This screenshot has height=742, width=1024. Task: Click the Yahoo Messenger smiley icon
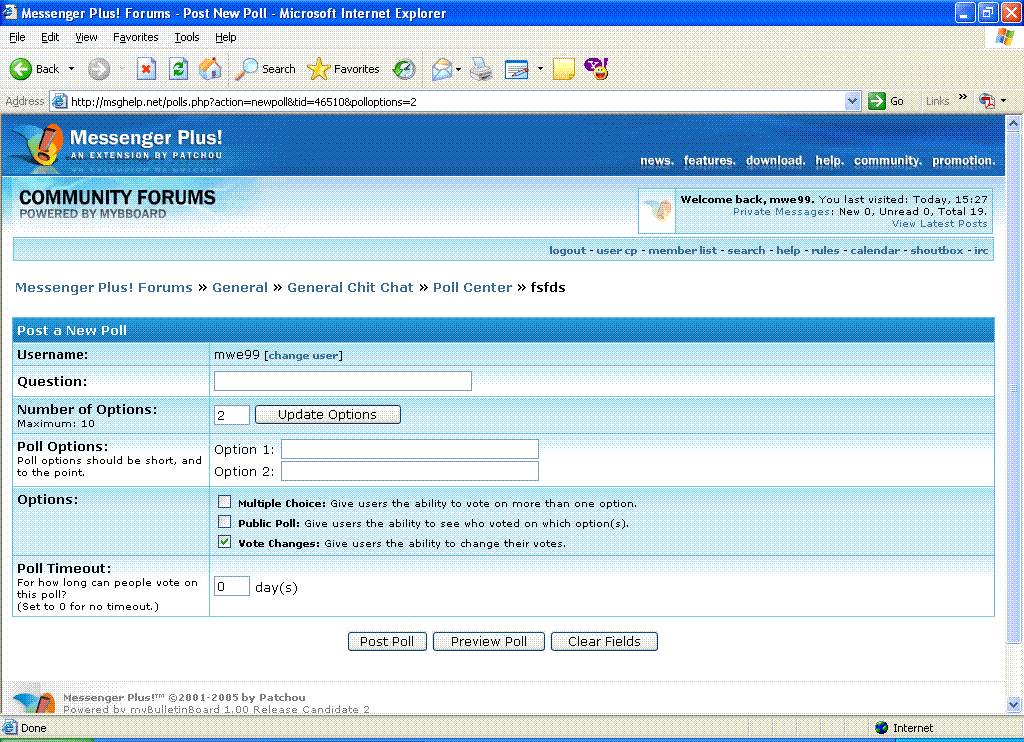pyautogui.click(x=596, y=68)
